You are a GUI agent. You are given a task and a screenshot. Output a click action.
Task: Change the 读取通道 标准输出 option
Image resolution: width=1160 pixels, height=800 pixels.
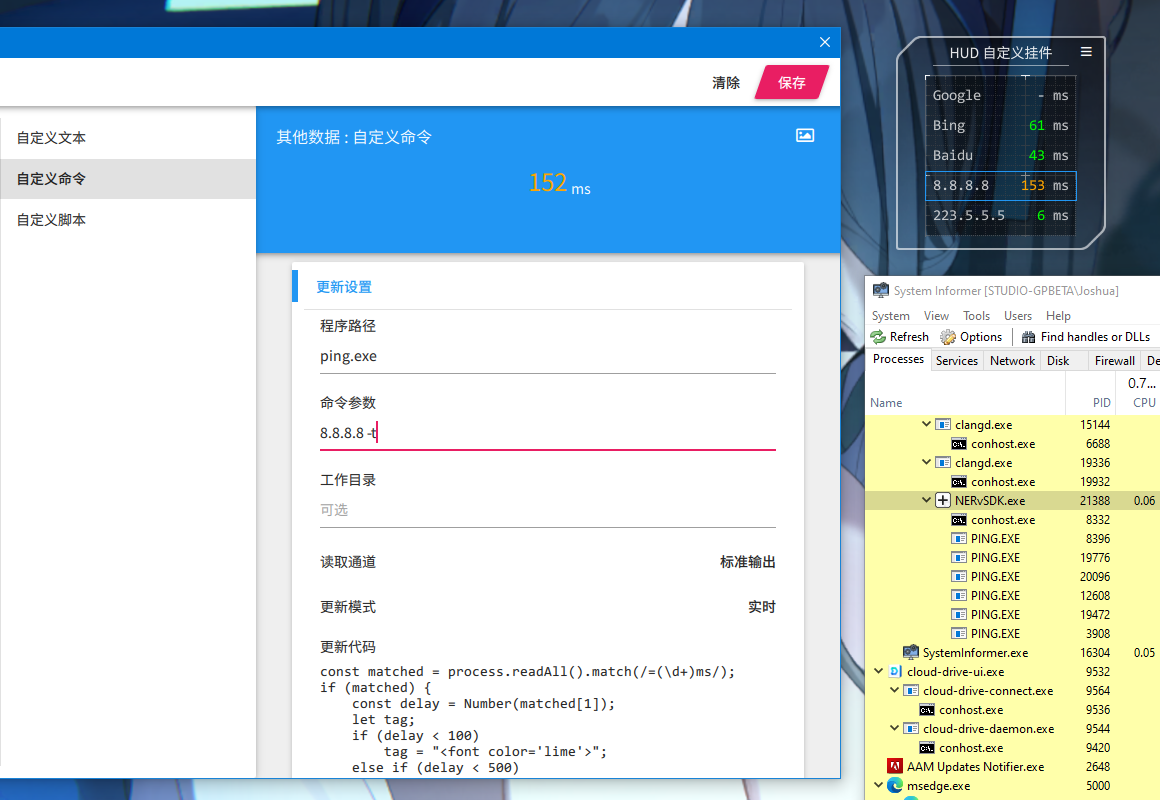(747, 562)
